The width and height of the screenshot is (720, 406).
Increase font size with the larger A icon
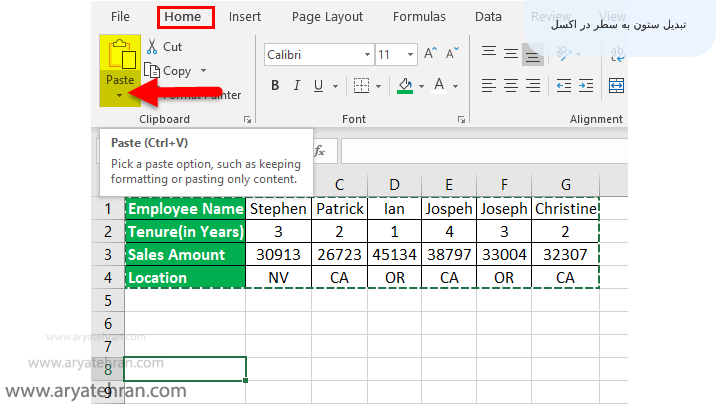[430, 54]
